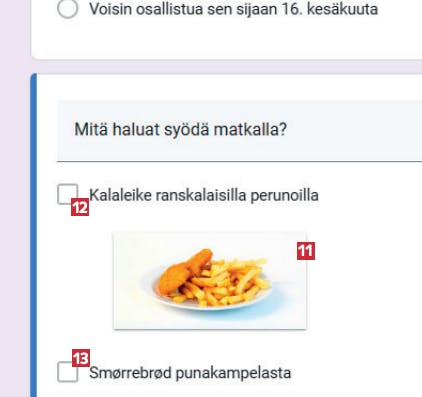The width and height of the screenshot is (422, 397).
Task: Click the red badge numbered 13
Action: click(81, 358)
